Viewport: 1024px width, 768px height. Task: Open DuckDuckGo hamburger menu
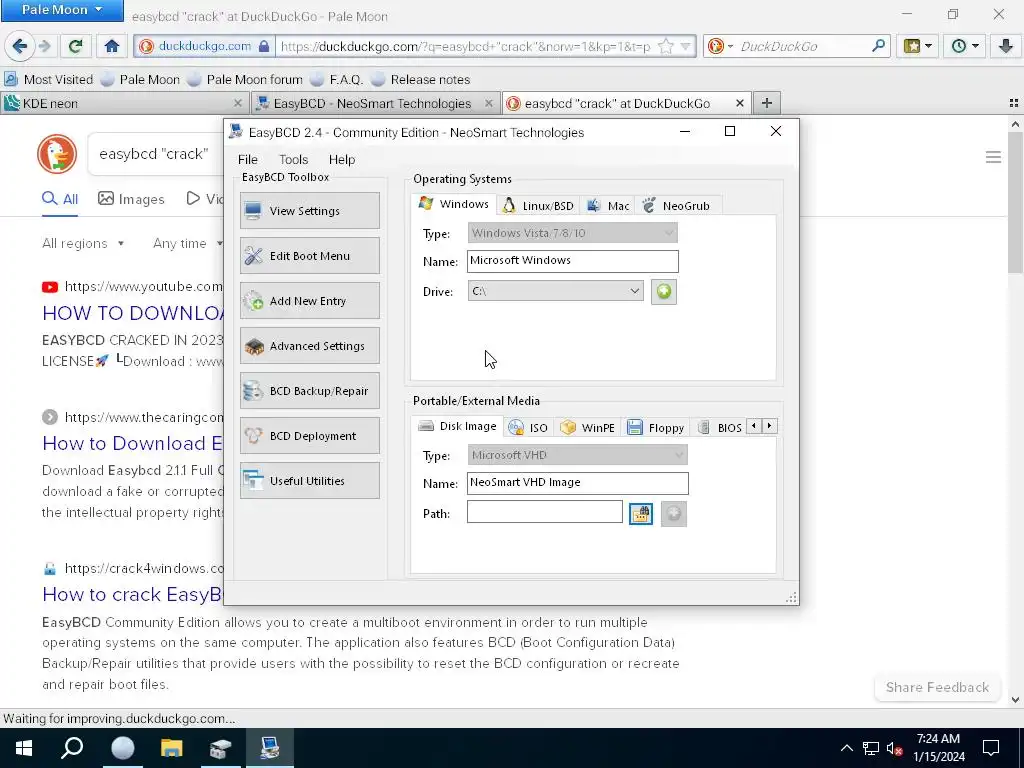(x=993, y=157)
